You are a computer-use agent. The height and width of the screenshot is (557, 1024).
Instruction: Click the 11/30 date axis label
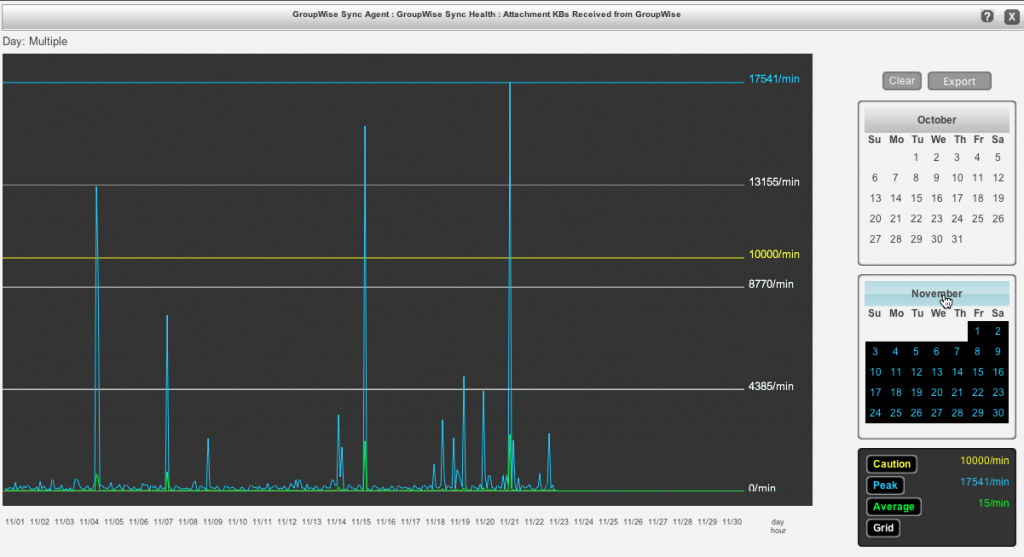point(732,522)
